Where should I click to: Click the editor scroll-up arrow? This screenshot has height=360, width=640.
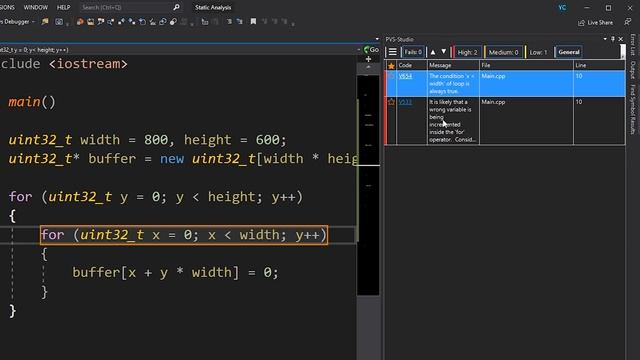tap(368, 67)
